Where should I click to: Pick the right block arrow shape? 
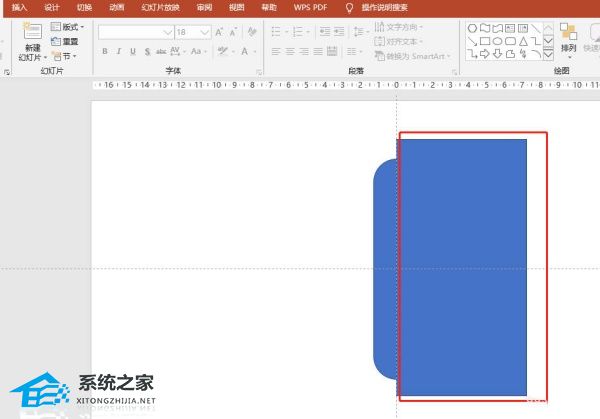[x=485, y=54]
